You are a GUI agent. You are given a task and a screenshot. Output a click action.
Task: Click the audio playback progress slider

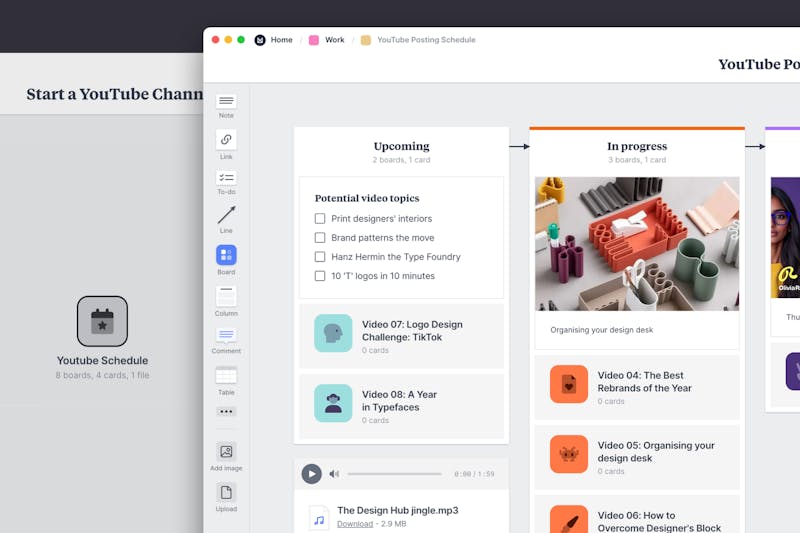click(x=394, y=474)
